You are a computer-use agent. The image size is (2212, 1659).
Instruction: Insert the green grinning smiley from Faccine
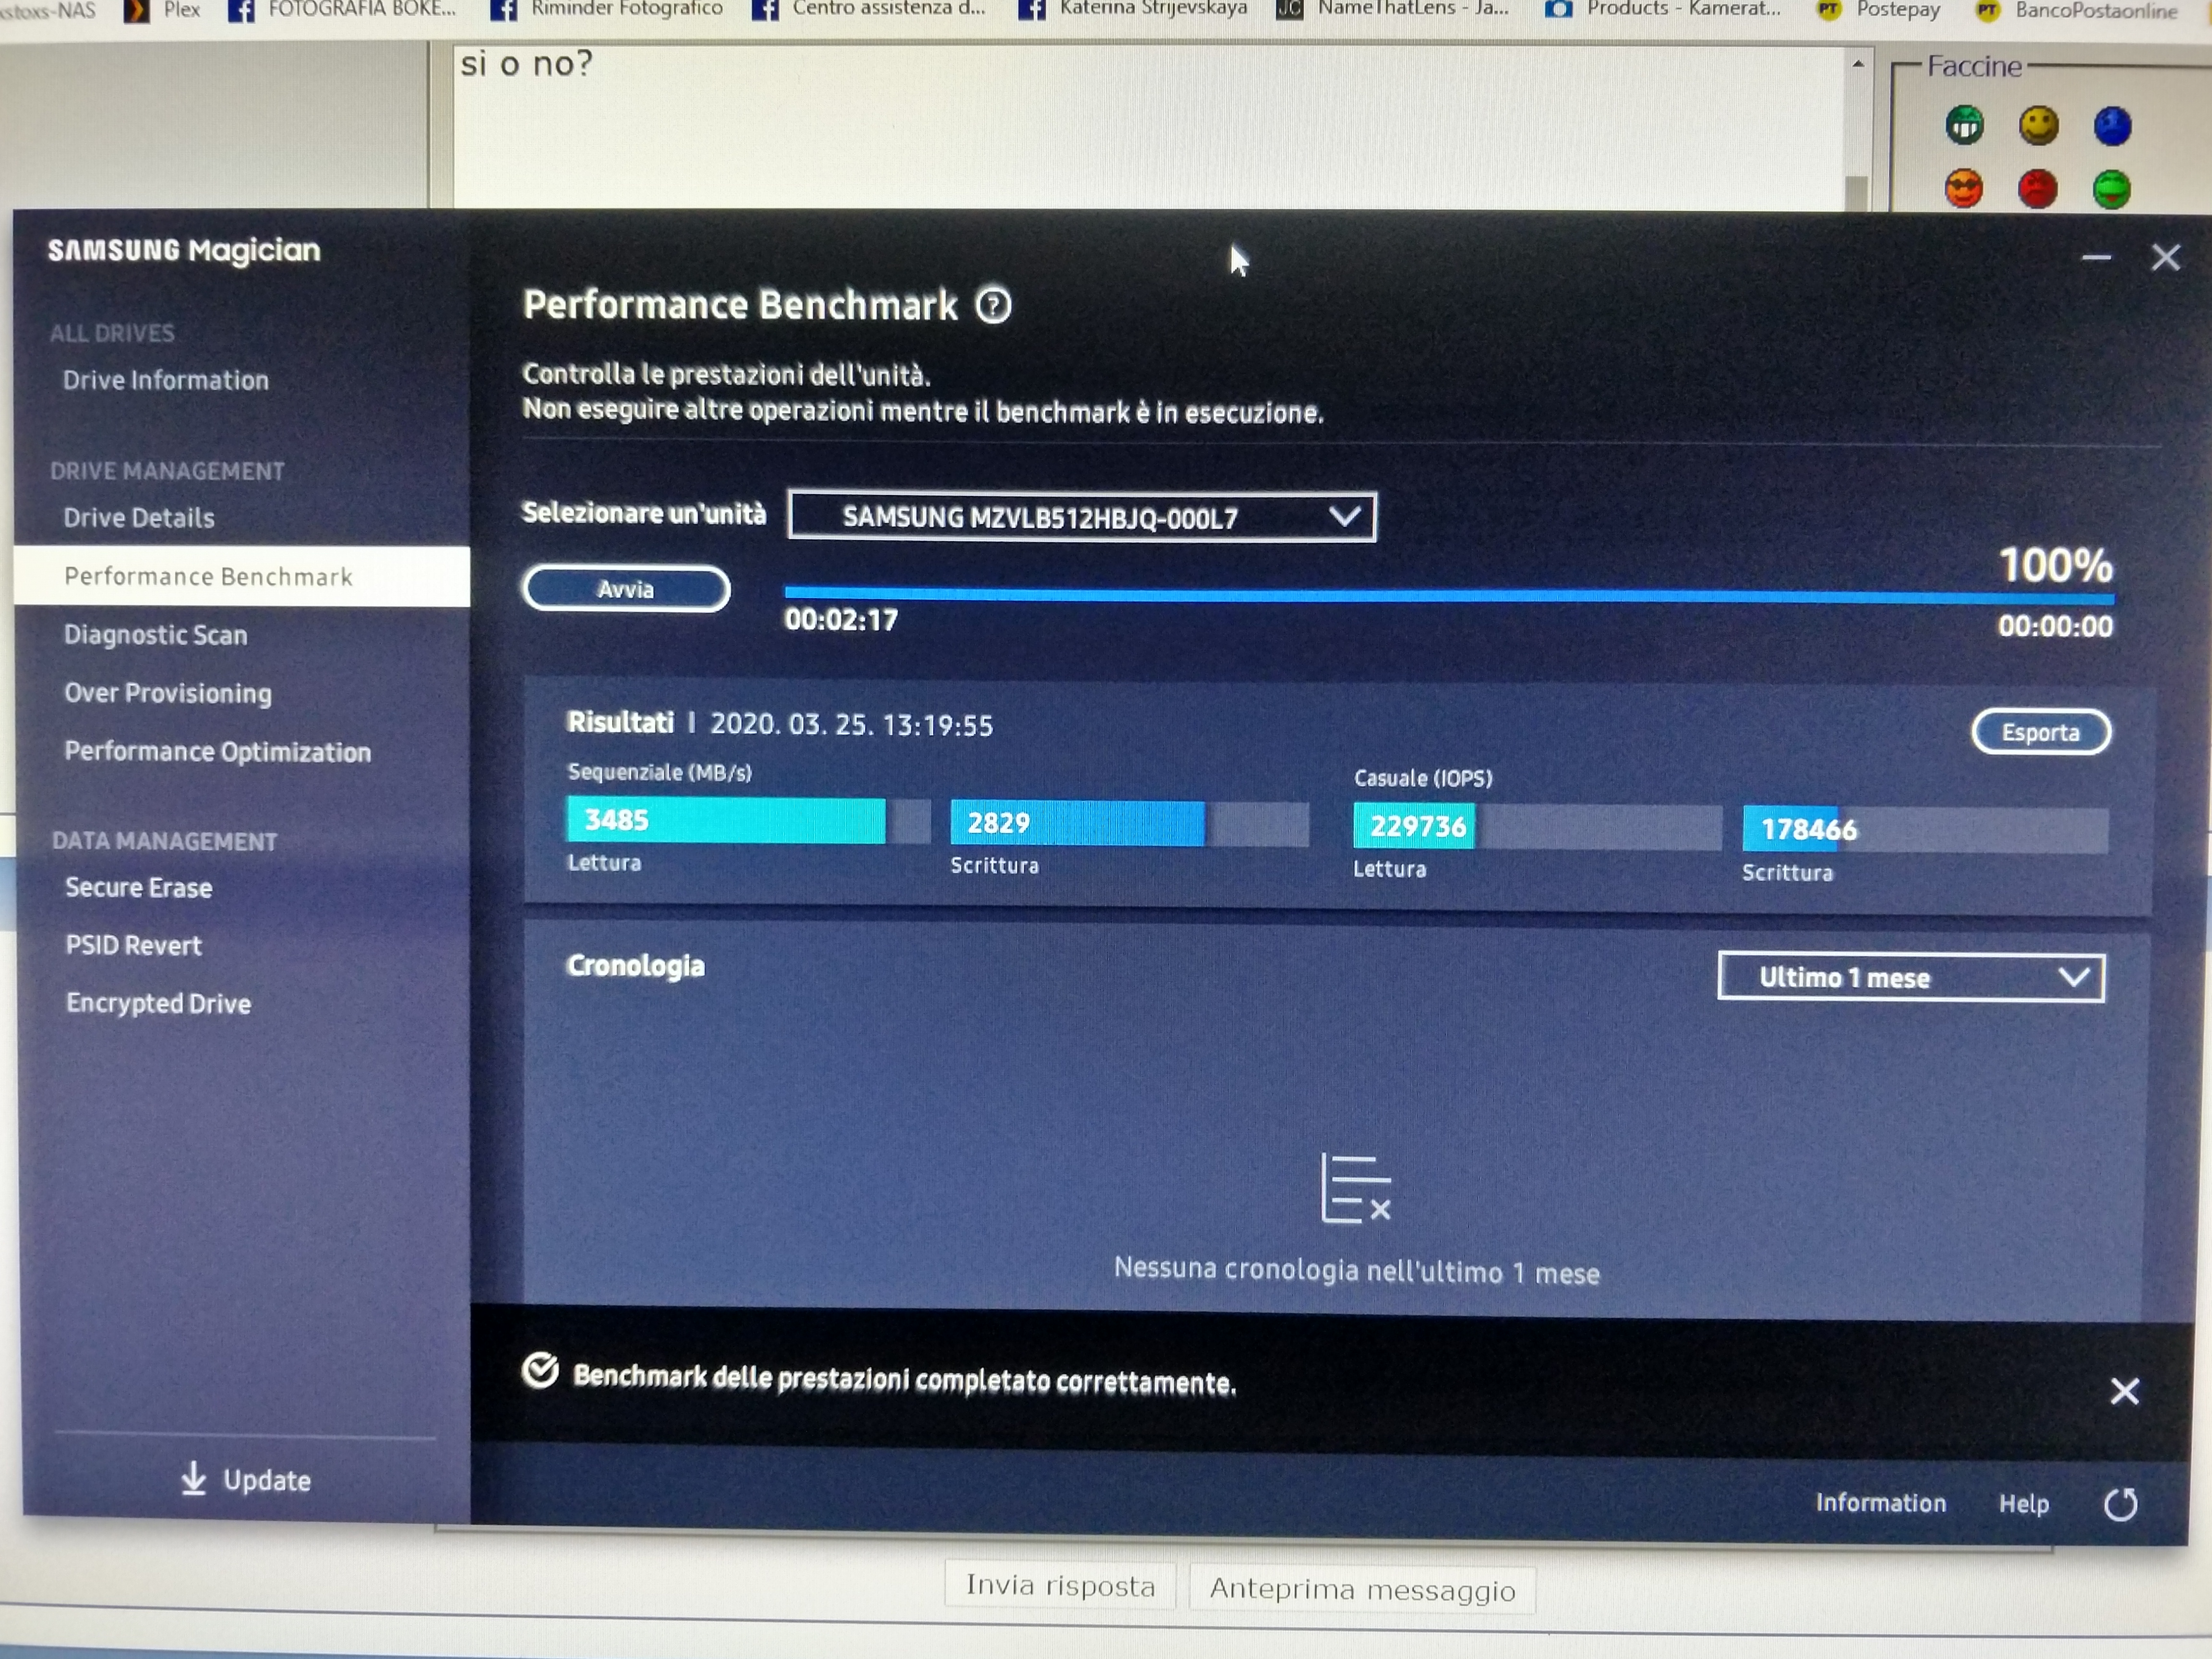pos(1964,126)
